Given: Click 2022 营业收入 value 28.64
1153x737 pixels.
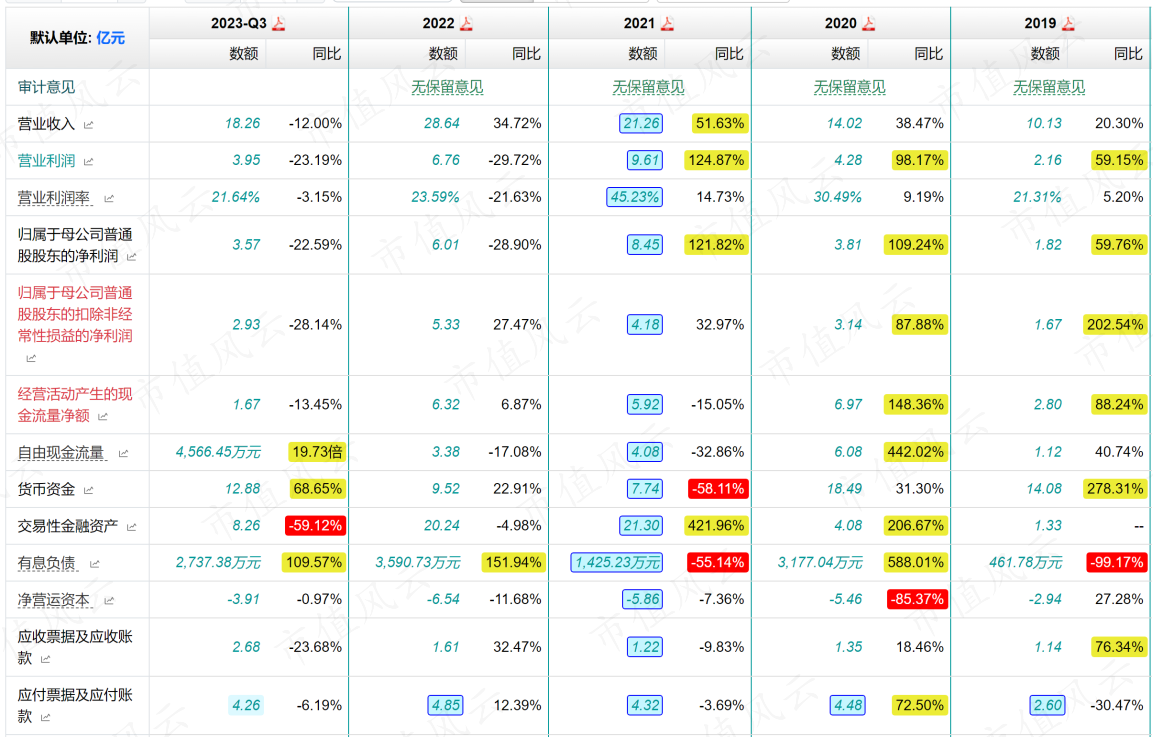Looking at the screenshot, I should (442, 123).
